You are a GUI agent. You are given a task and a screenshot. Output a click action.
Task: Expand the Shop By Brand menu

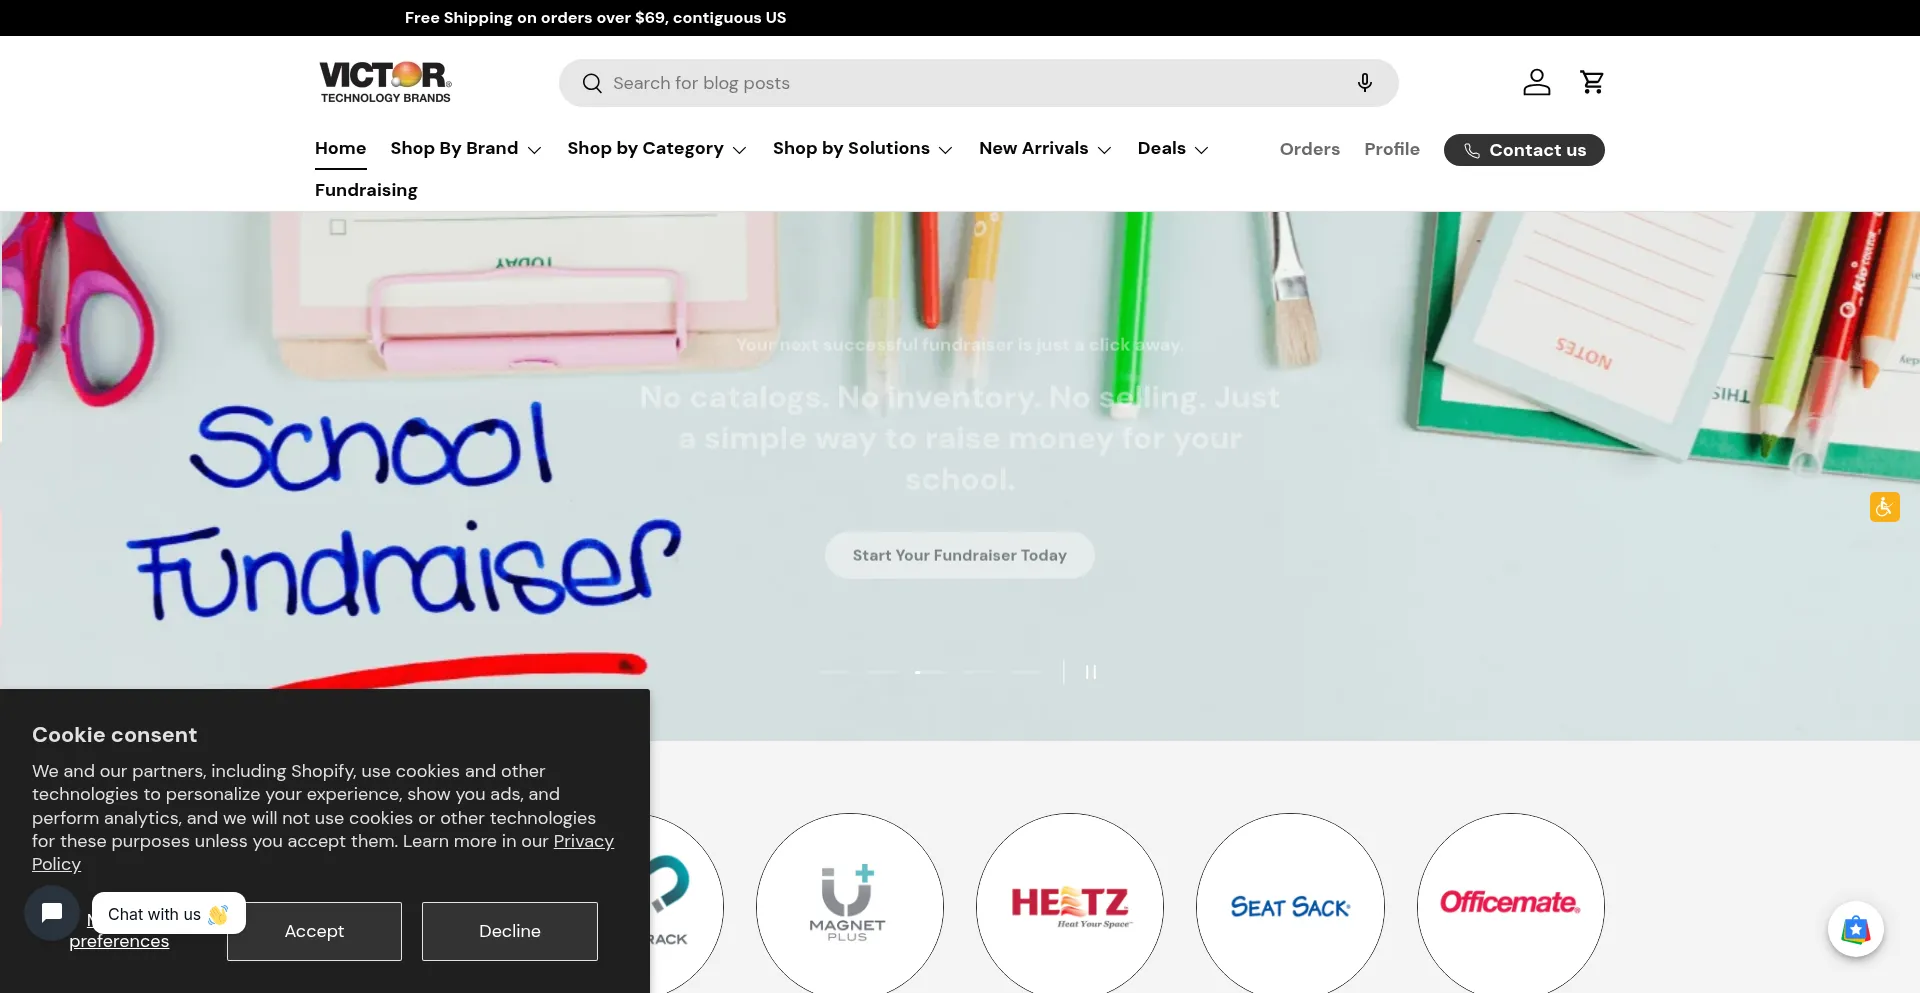(x=466, y=148)
